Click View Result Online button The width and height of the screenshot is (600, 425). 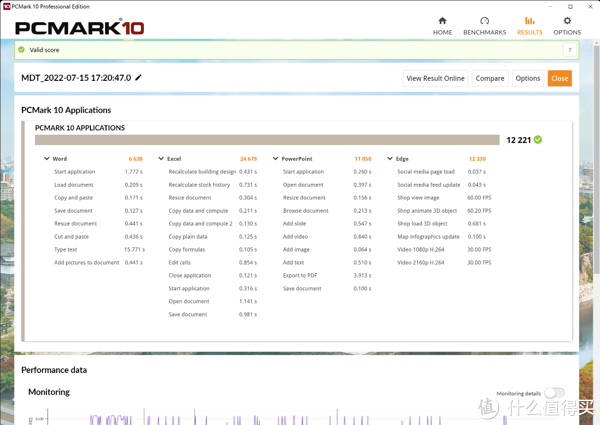435,78
